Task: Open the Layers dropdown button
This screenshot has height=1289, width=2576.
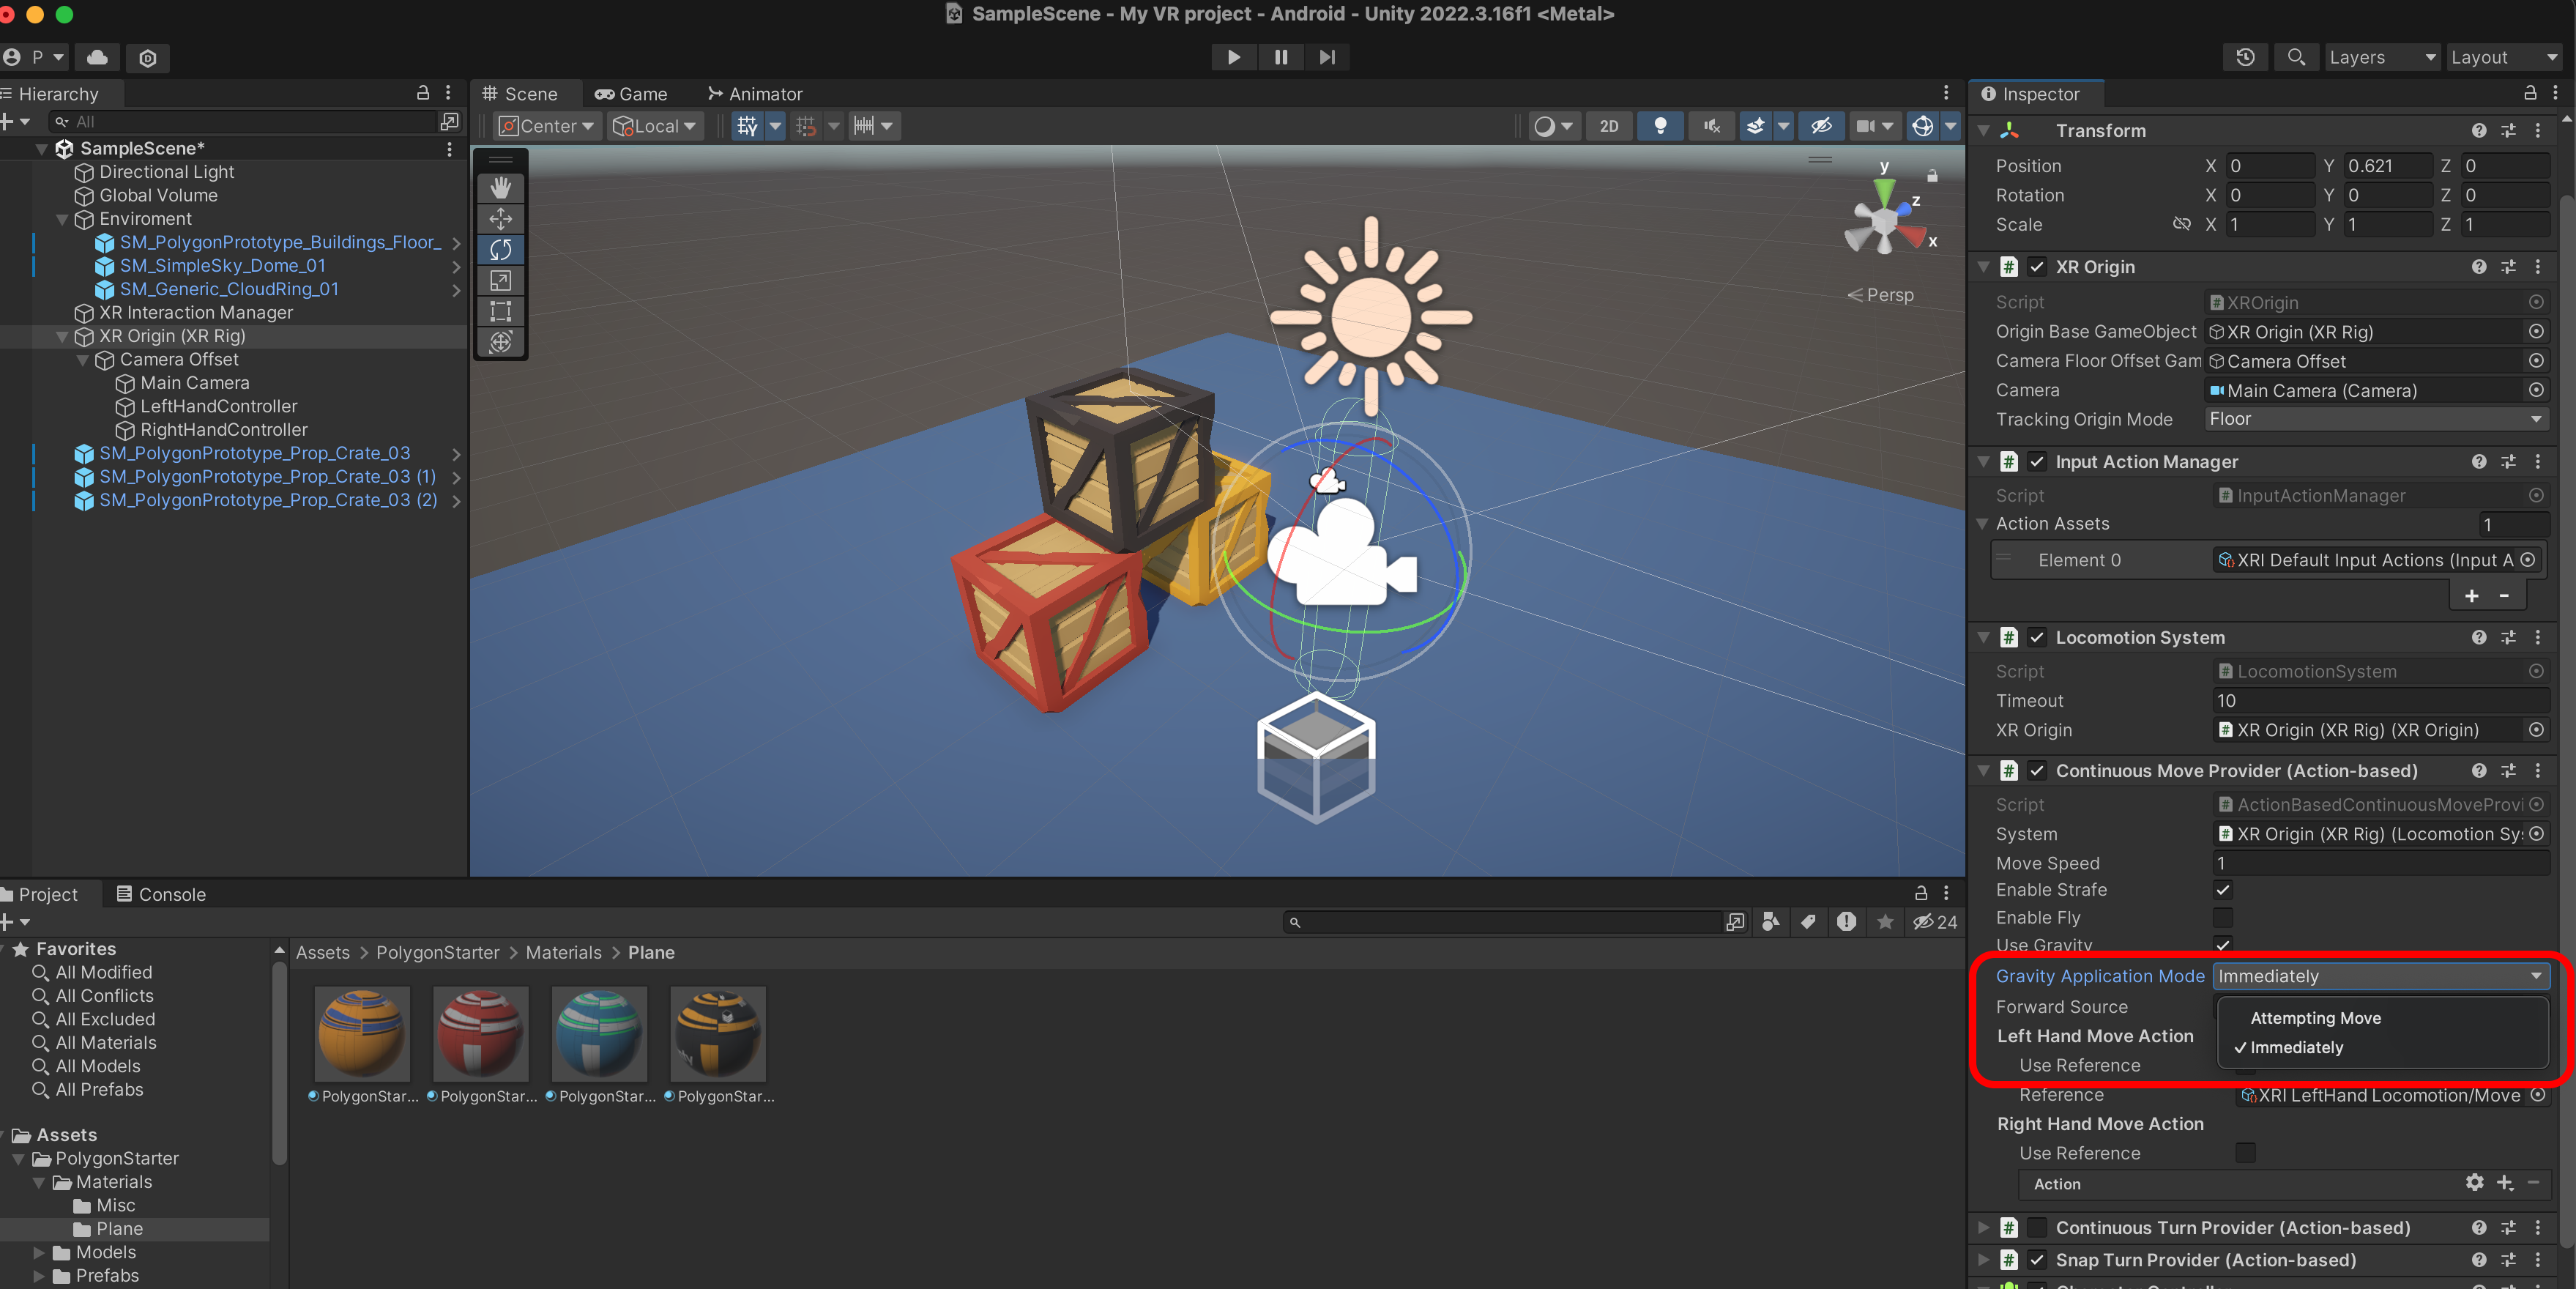Action: 2380,57
